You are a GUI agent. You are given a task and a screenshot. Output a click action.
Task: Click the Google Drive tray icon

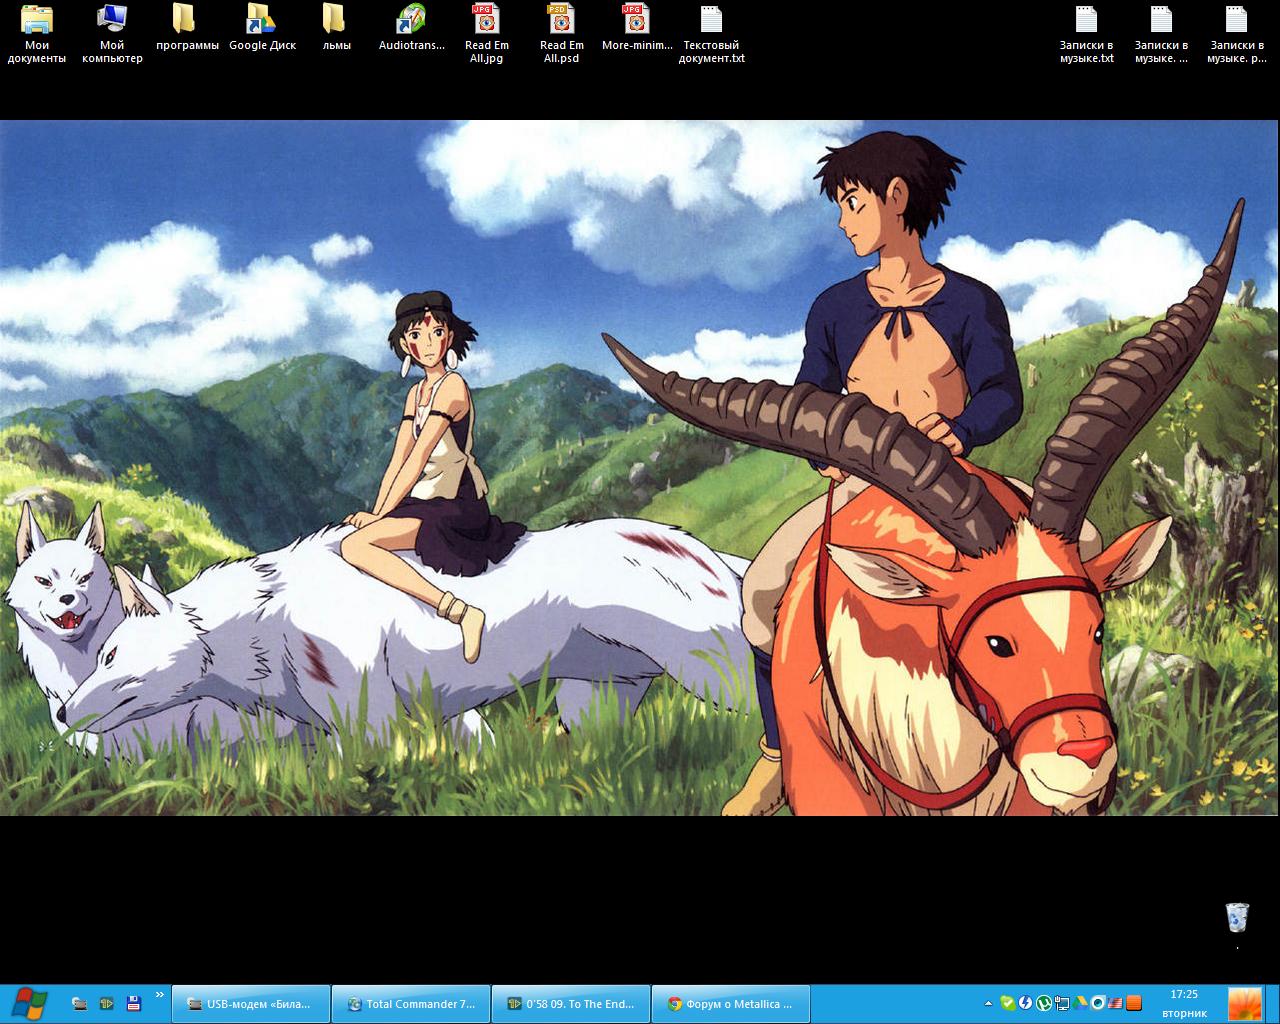click(1080, 1003)
